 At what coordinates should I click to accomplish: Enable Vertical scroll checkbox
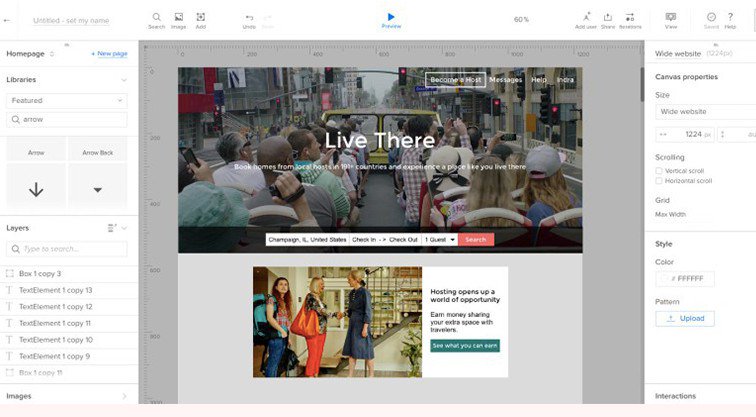(x=659, y=171)
